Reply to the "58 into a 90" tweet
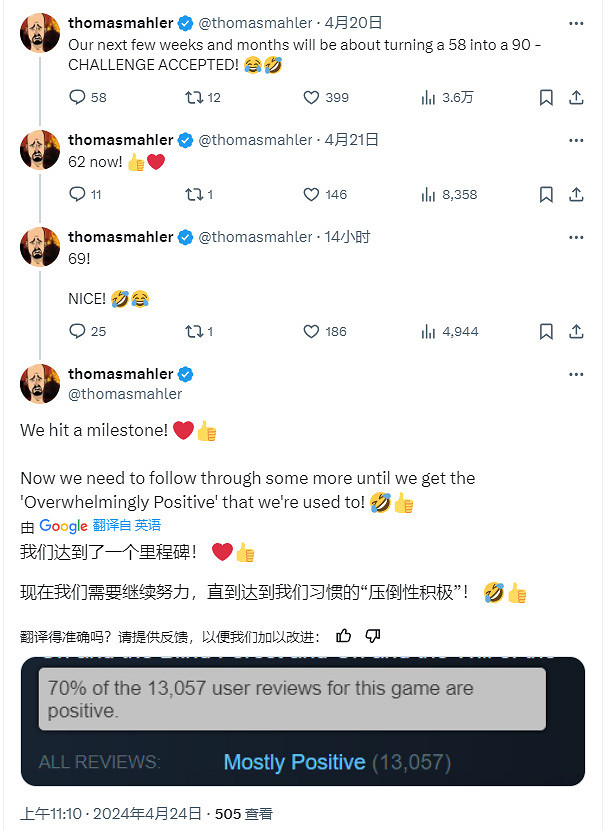 [79, 97]
